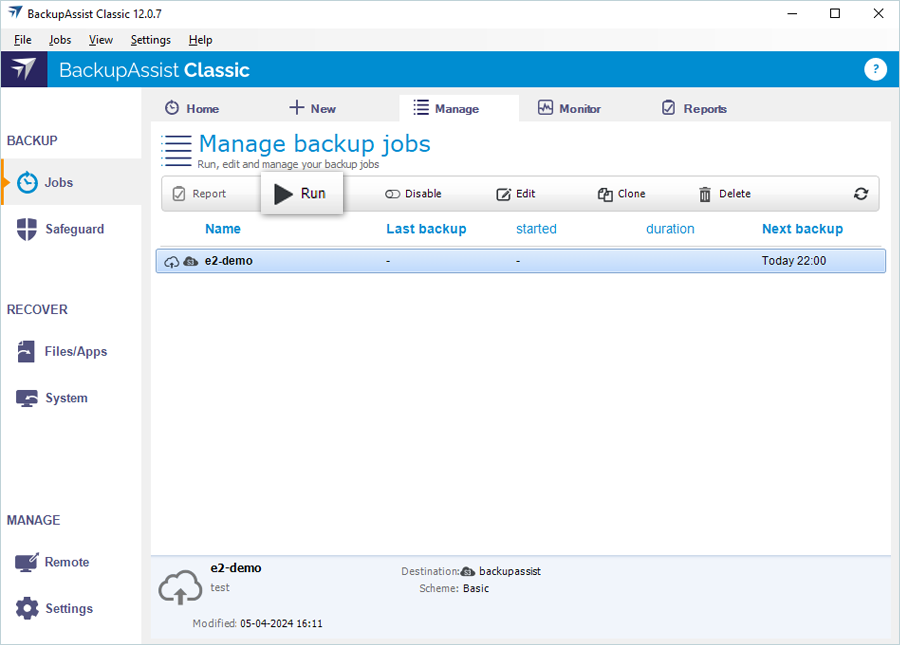Click the e2-demo title in details panel
900x645 pixels.
click(x=236, y=568)
